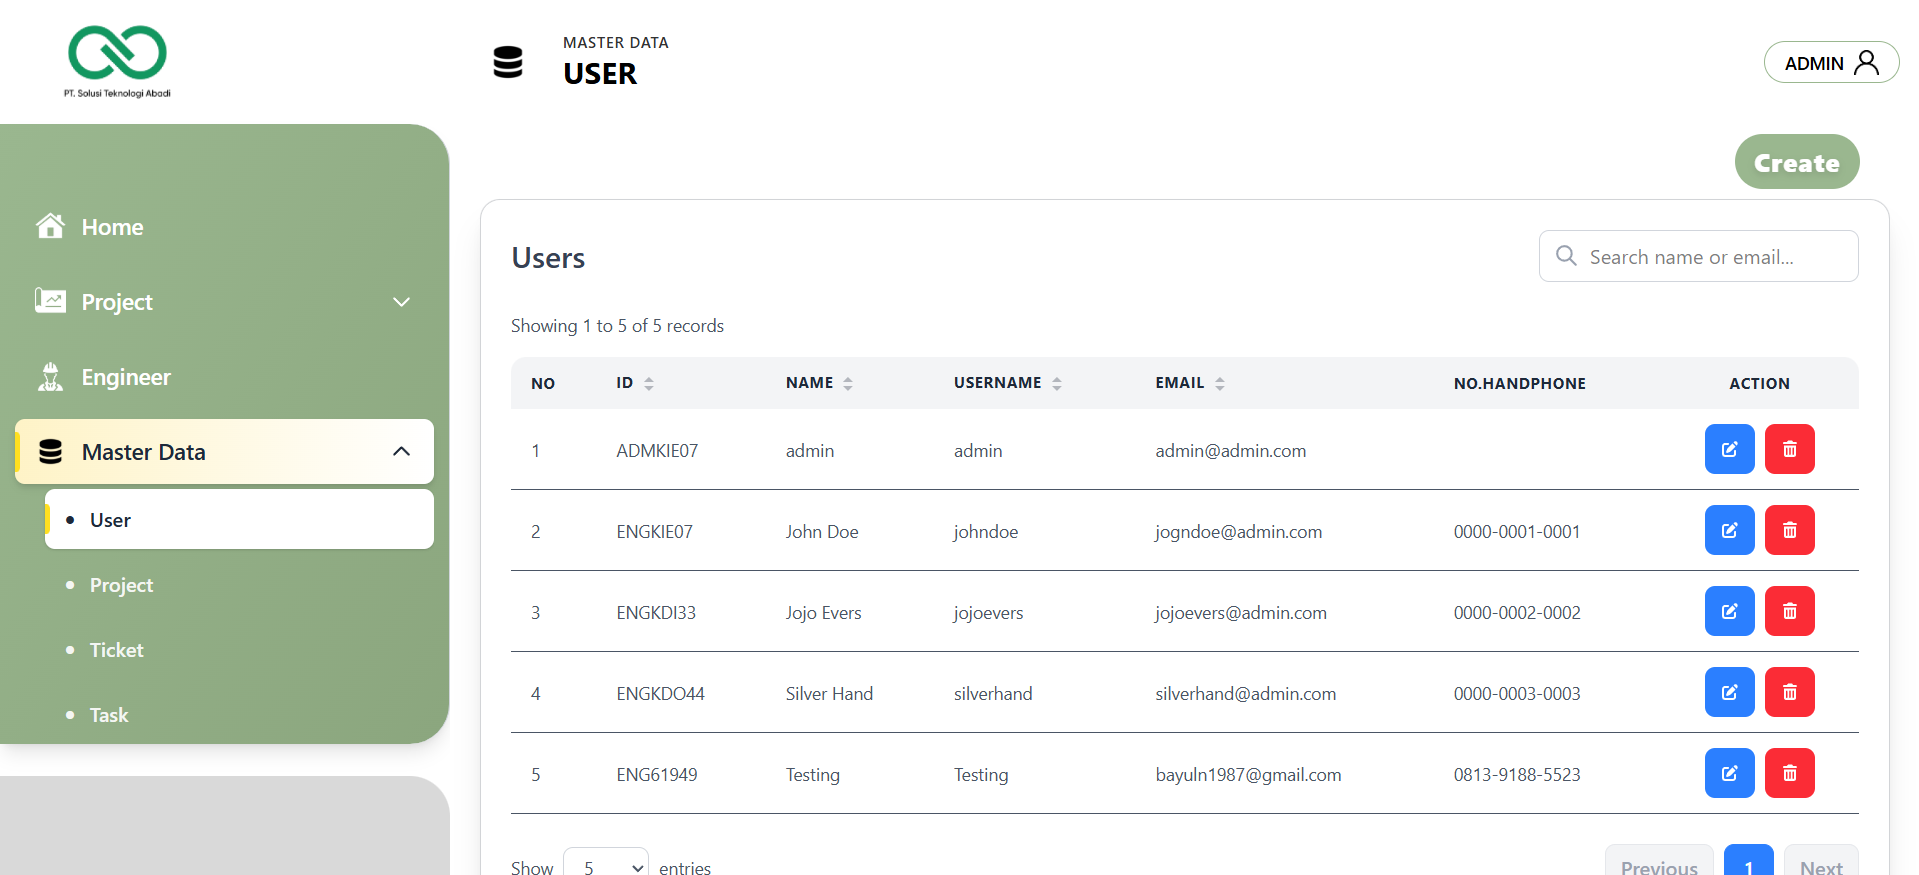This screenshot has width=1919, height=875.
Task: Delete the admin user row
Action: [1789, 450]
